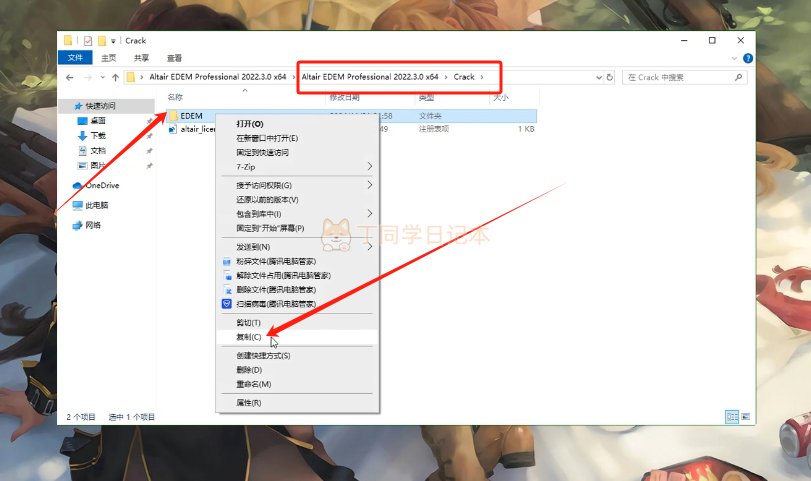Select 网络 in the sidebar
The image size is (811, 481).
coord(93,225)
